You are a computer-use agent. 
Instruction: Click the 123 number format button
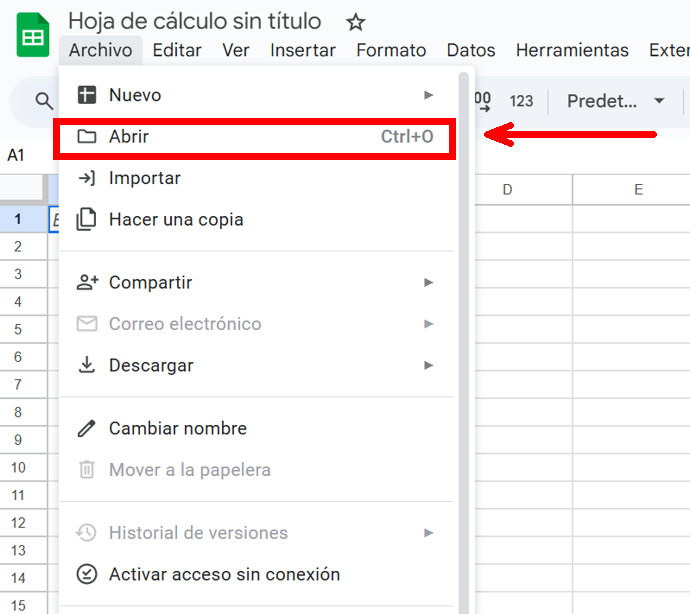pyautogui.click(x=521, y=101)
